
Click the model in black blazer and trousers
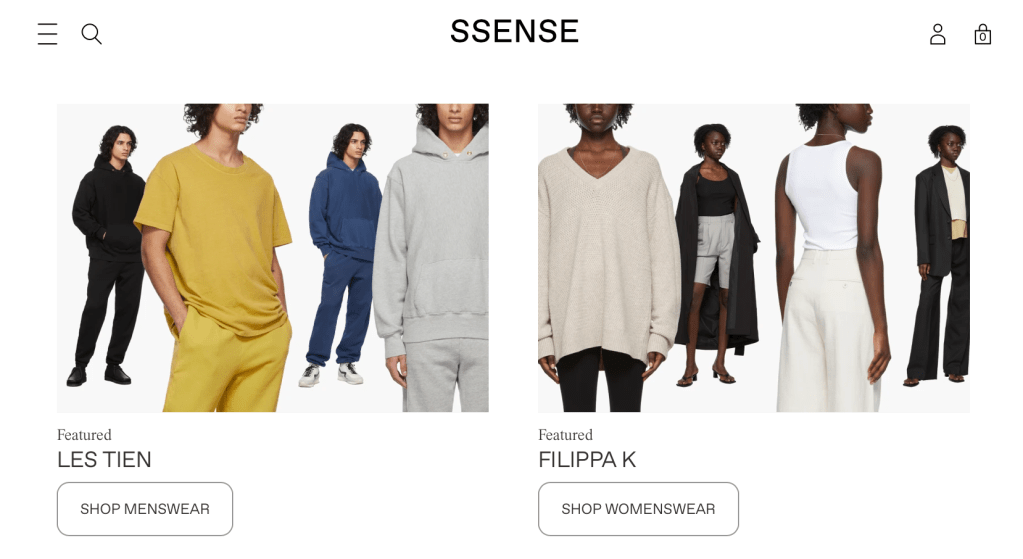939,254
